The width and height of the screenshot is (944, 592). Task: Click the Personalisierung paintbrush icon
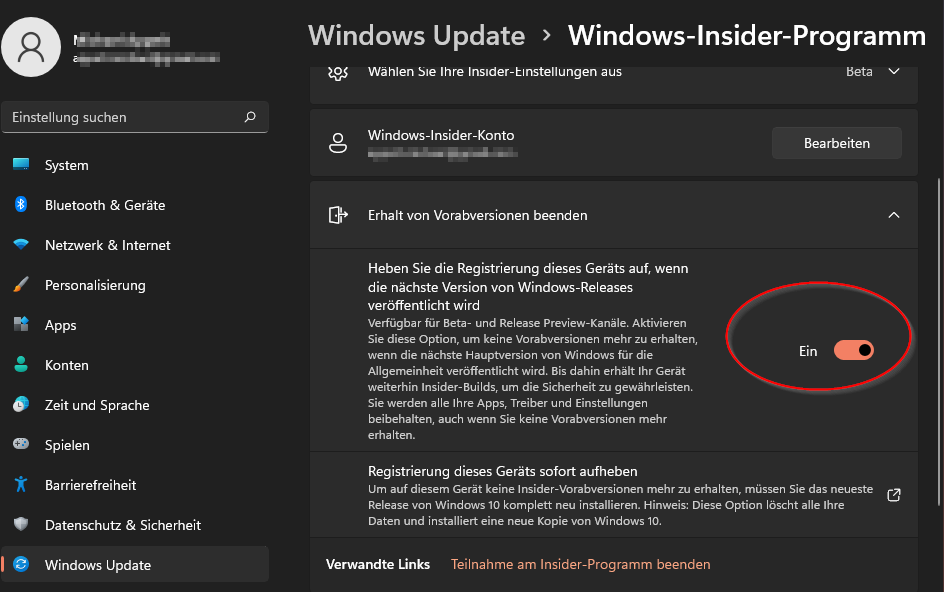coord(21,285)
